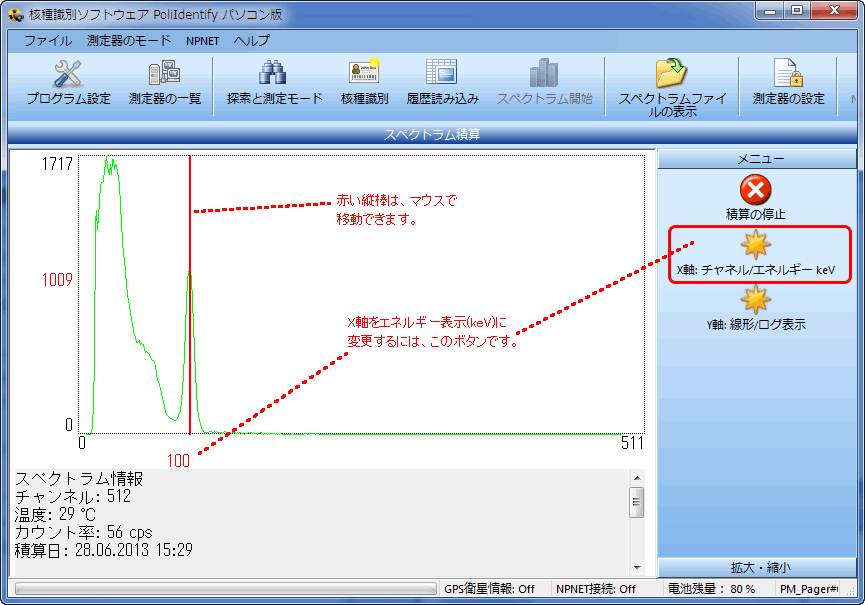
Task: Click the スペクトラム積算 title bar
Action: (x=432, y=134)
